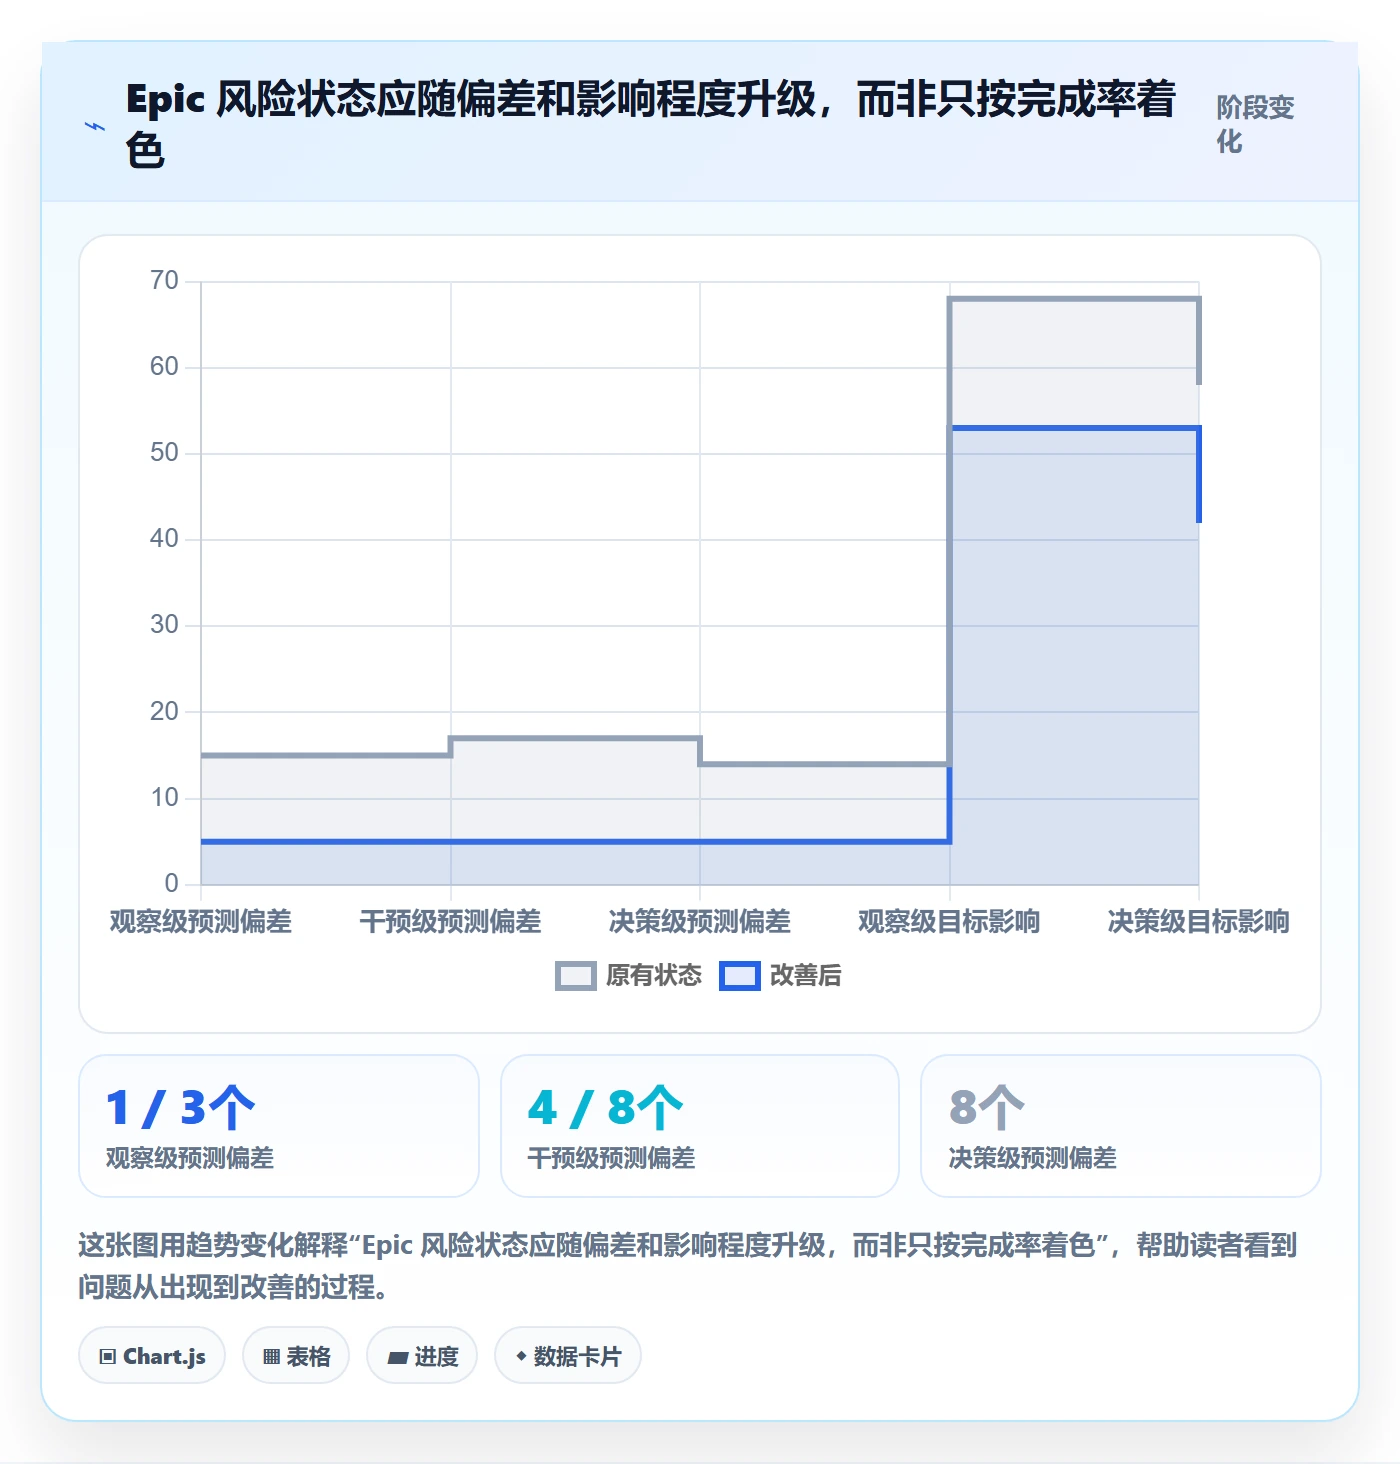Click the 干预级预测偏差 axis label under the chart

(x=450, y=921)
